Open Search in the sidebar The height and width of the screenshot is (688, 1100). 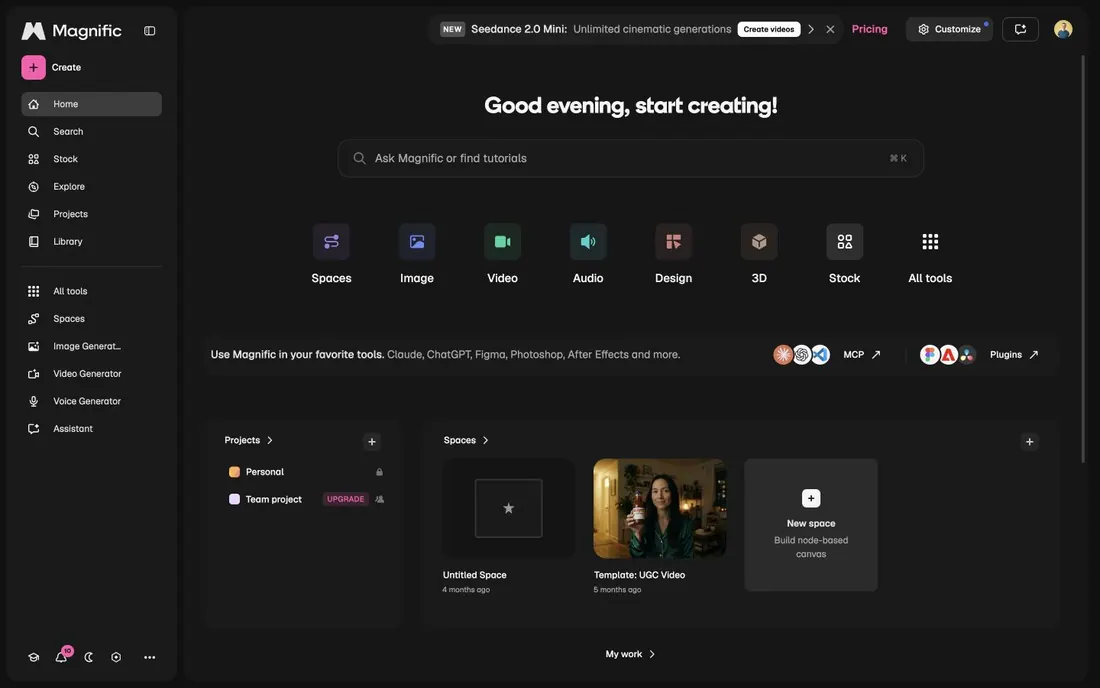[91, 131]
